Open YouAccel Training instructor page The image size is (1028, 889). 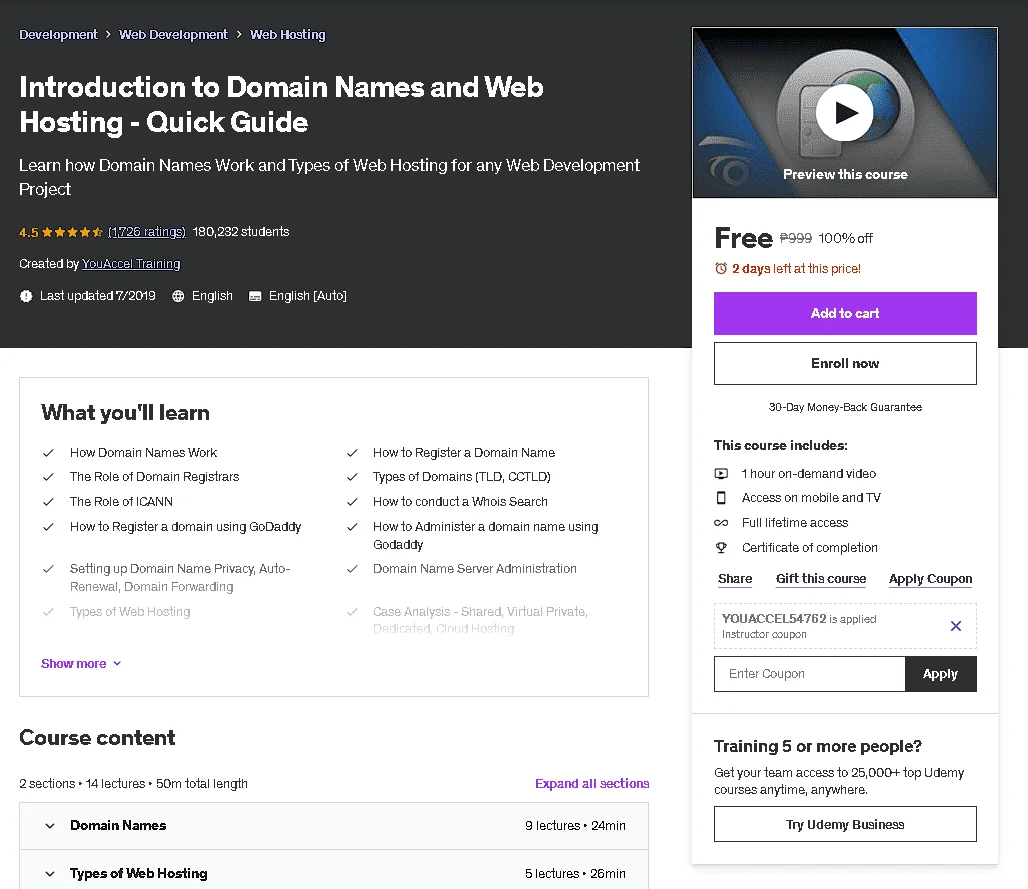click(131, 264)
